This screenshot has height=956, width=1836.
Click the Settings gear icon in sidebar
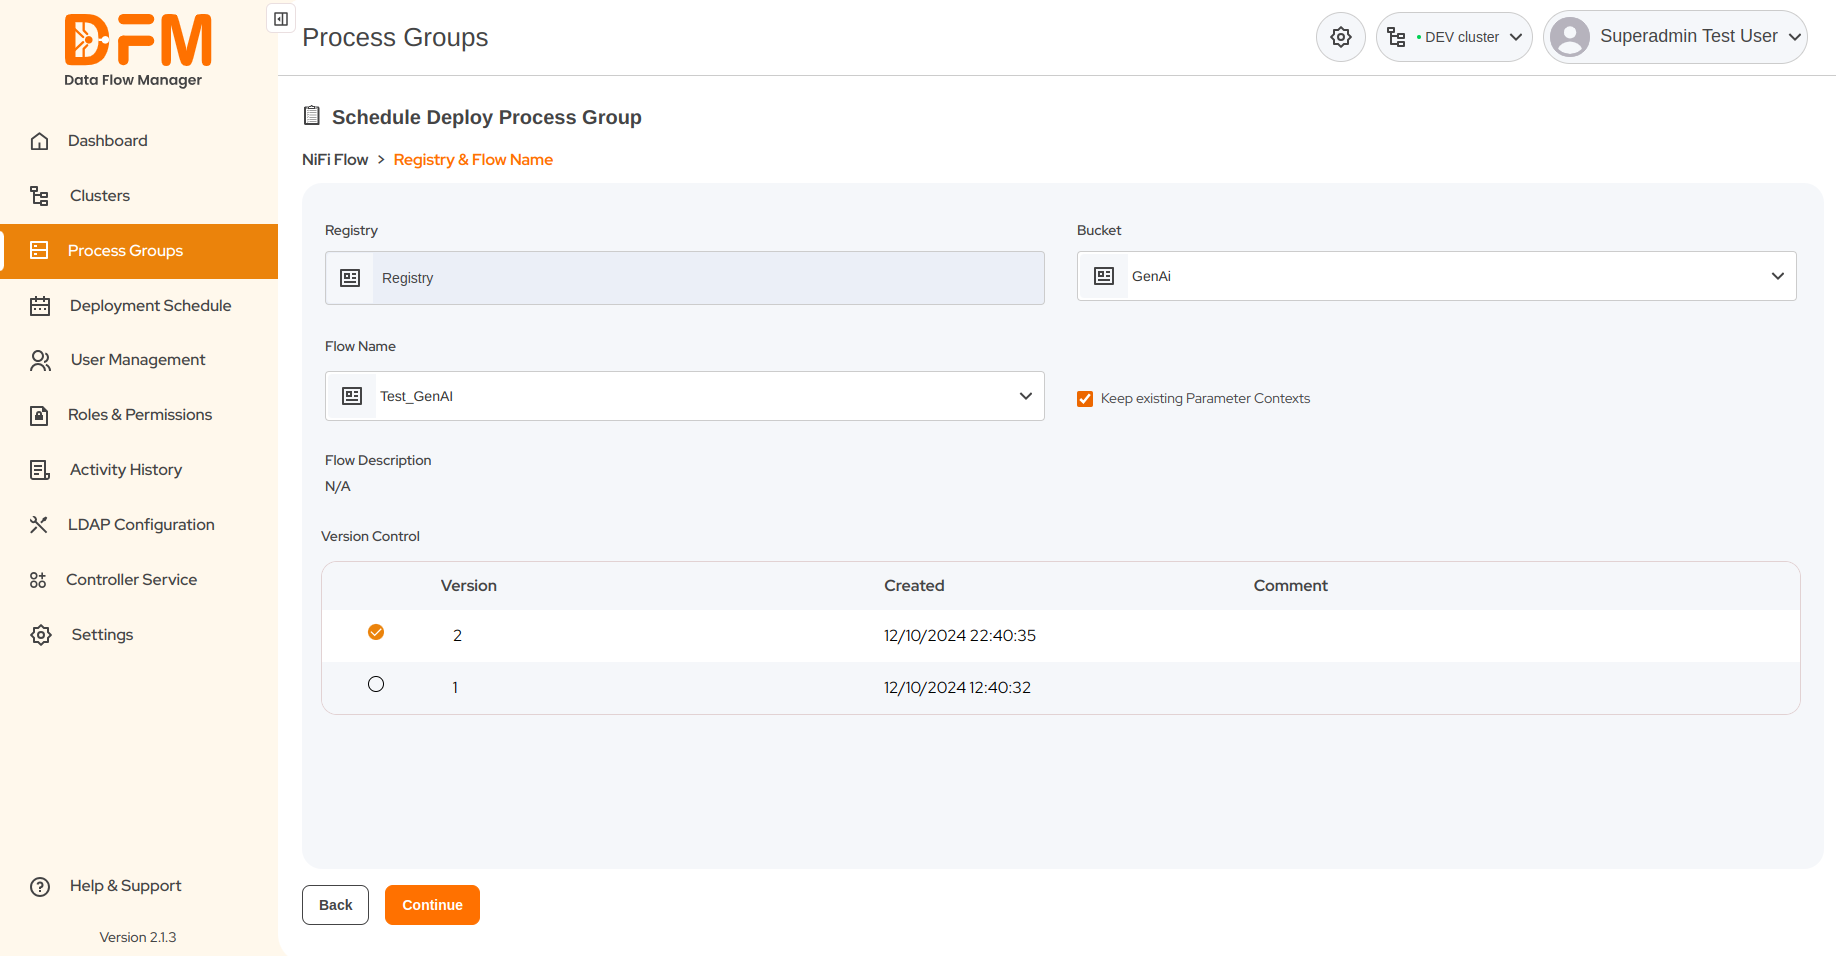[x=41, y=635]
